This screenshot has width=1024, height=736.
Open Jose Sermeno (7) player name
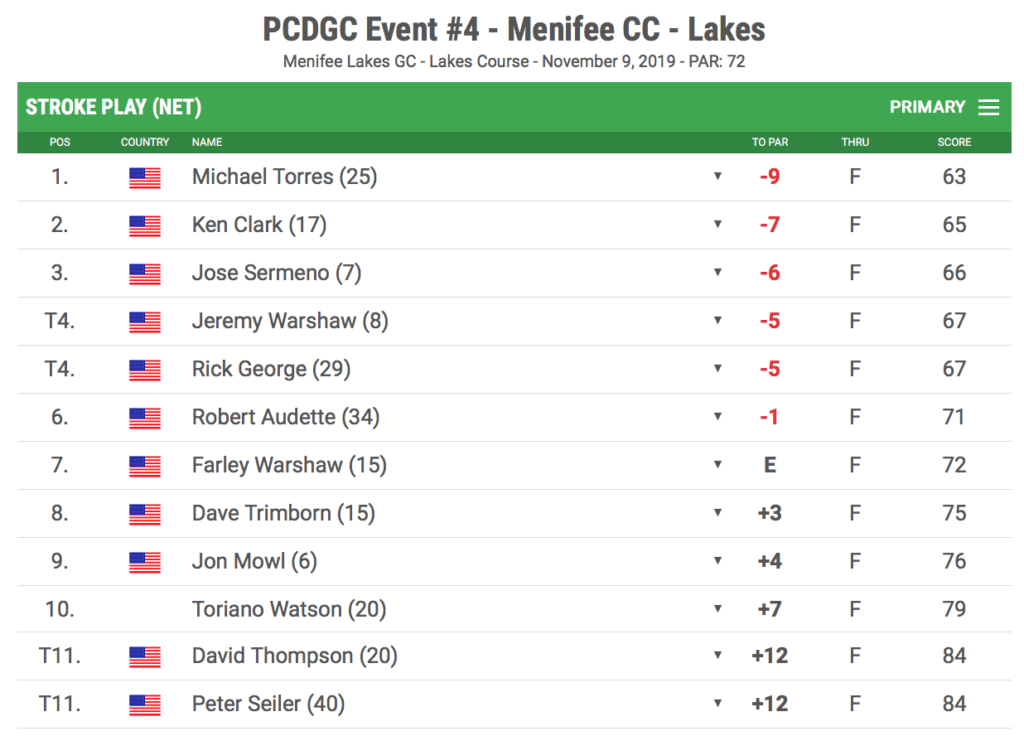point(276,273)
